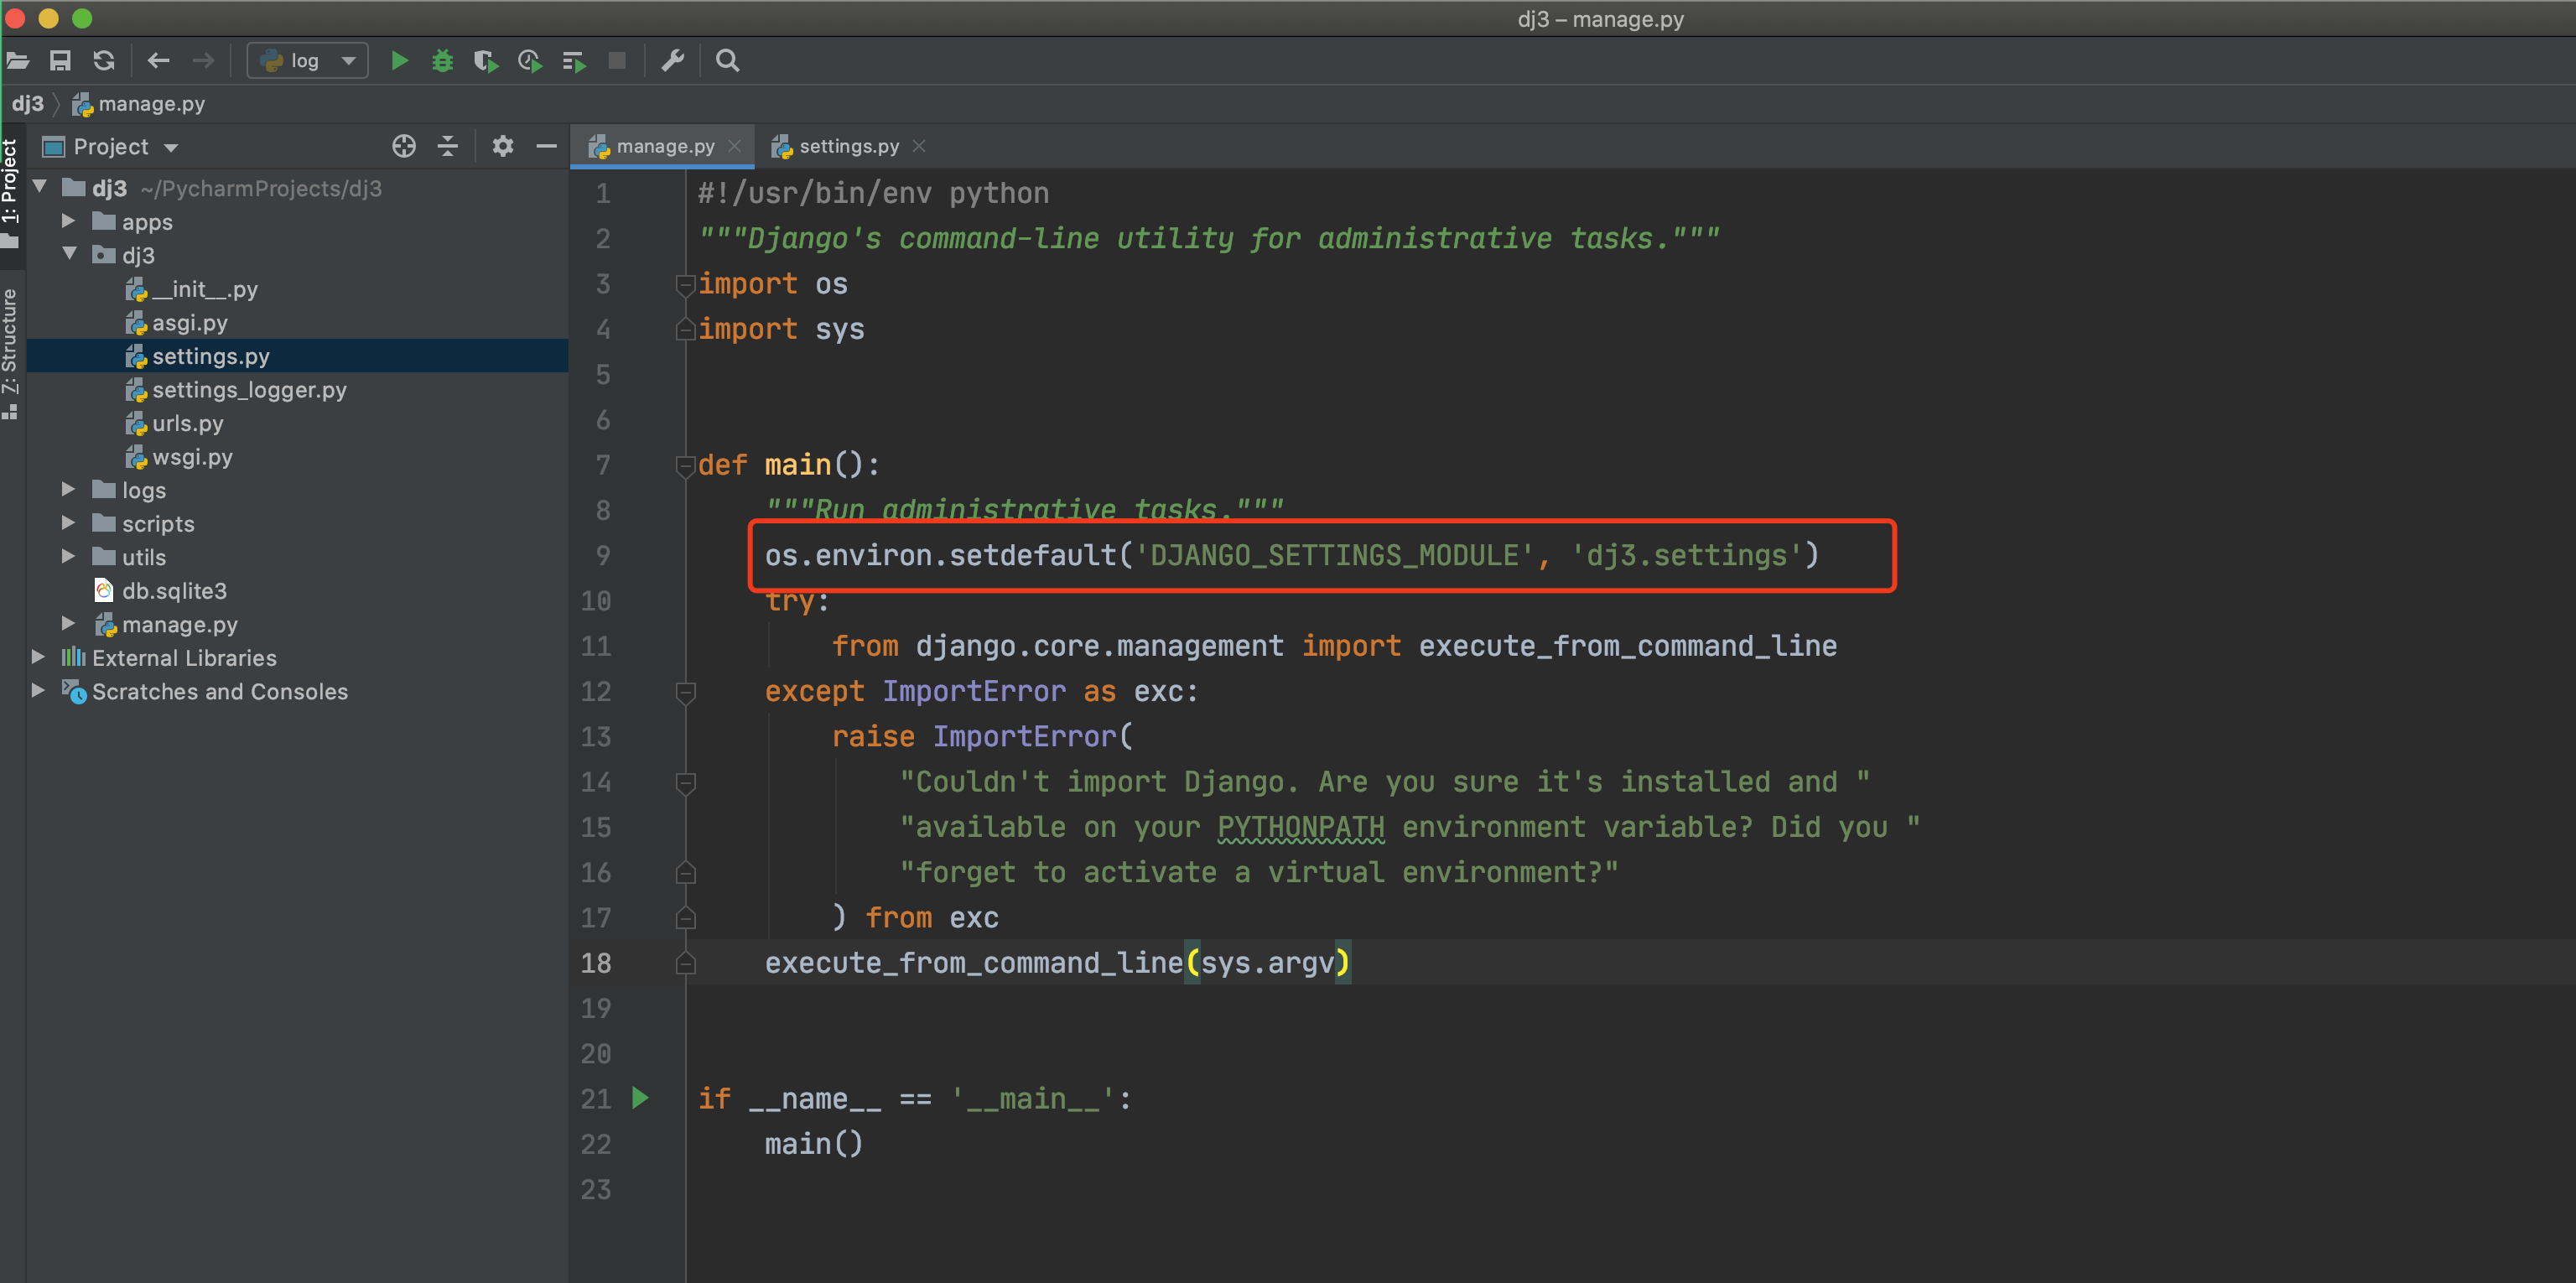Fold the def main() block at line 7
This screenshot has width=2576, height=1283.
(x=685, y=466)
